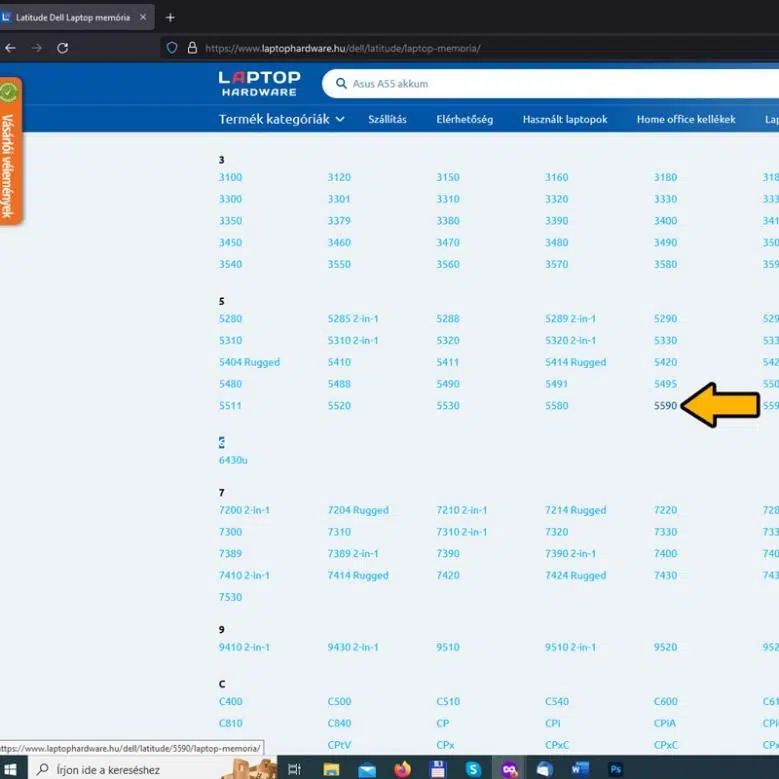Open the 3560 model link
The height and width of the screenshot is (779, 779).
pos(448,264)
